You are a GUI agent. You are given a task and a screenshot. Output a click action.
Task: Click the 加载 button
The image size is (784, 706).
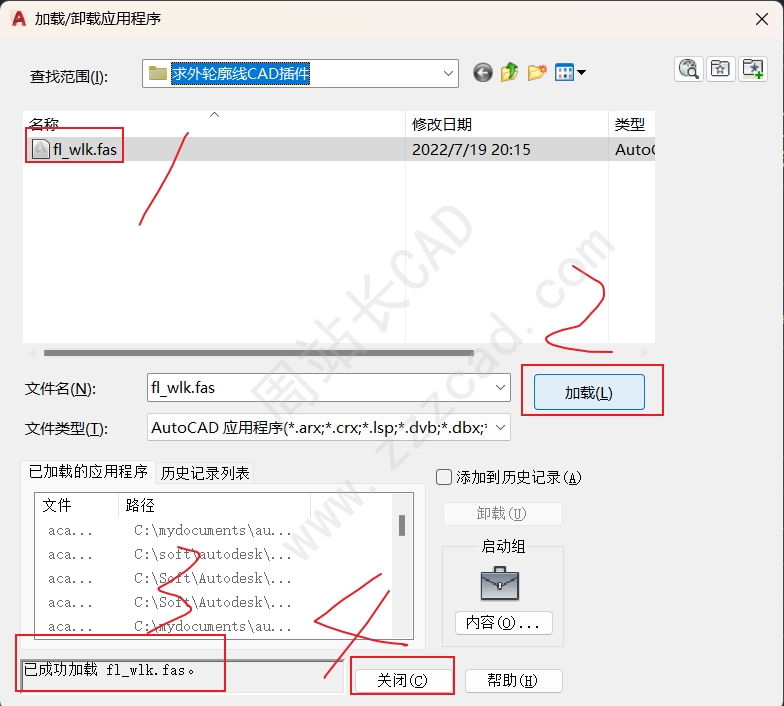[588, 393]
